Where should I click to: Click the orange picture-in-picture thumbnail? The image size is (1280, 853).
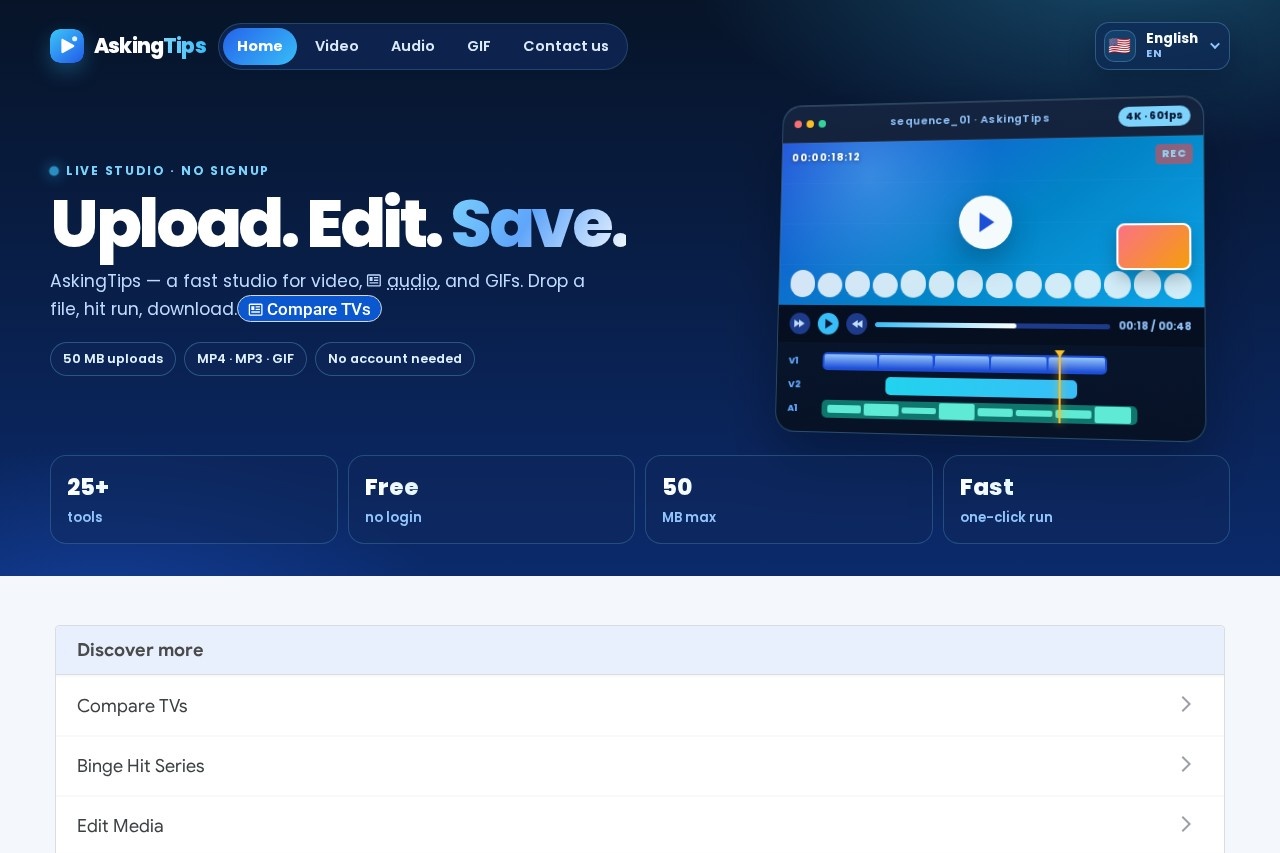tap(1153, 246)
